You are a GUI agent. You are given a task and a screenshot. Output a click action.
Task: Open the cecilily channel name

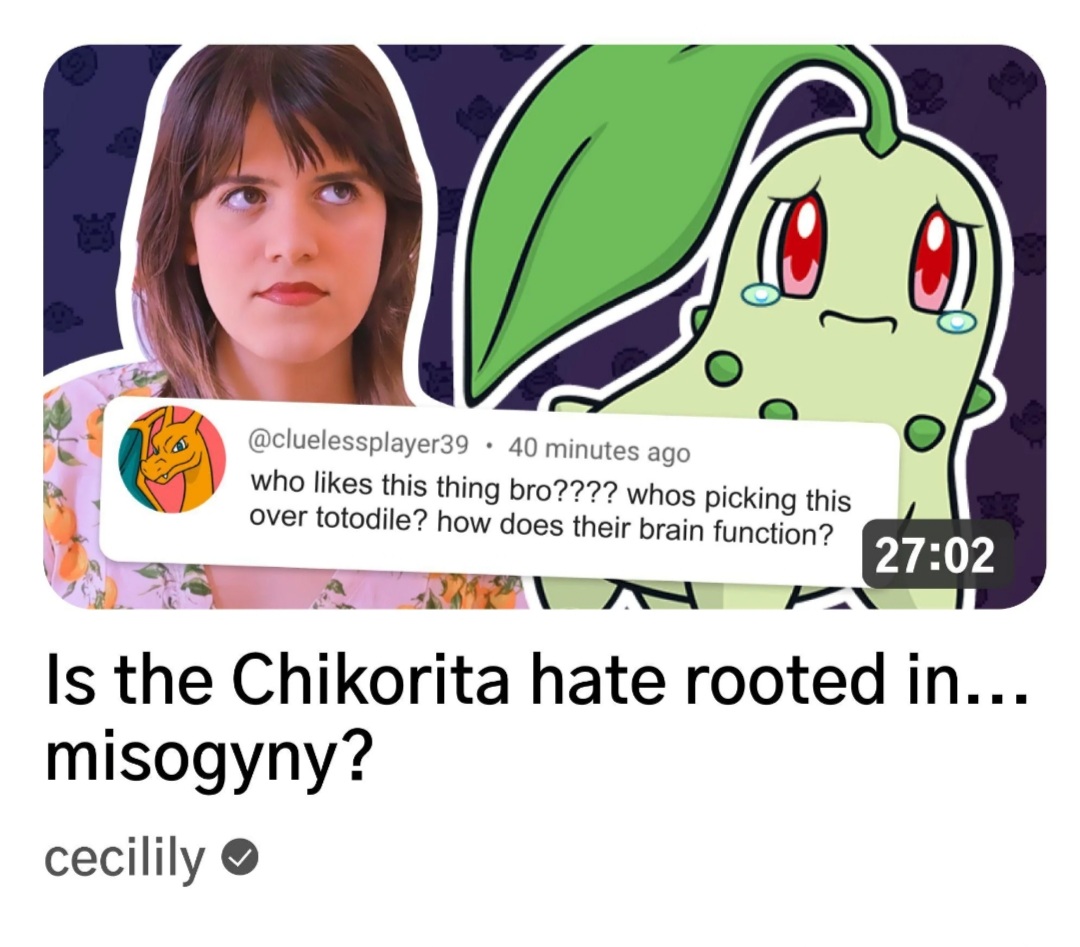[125, 857]
